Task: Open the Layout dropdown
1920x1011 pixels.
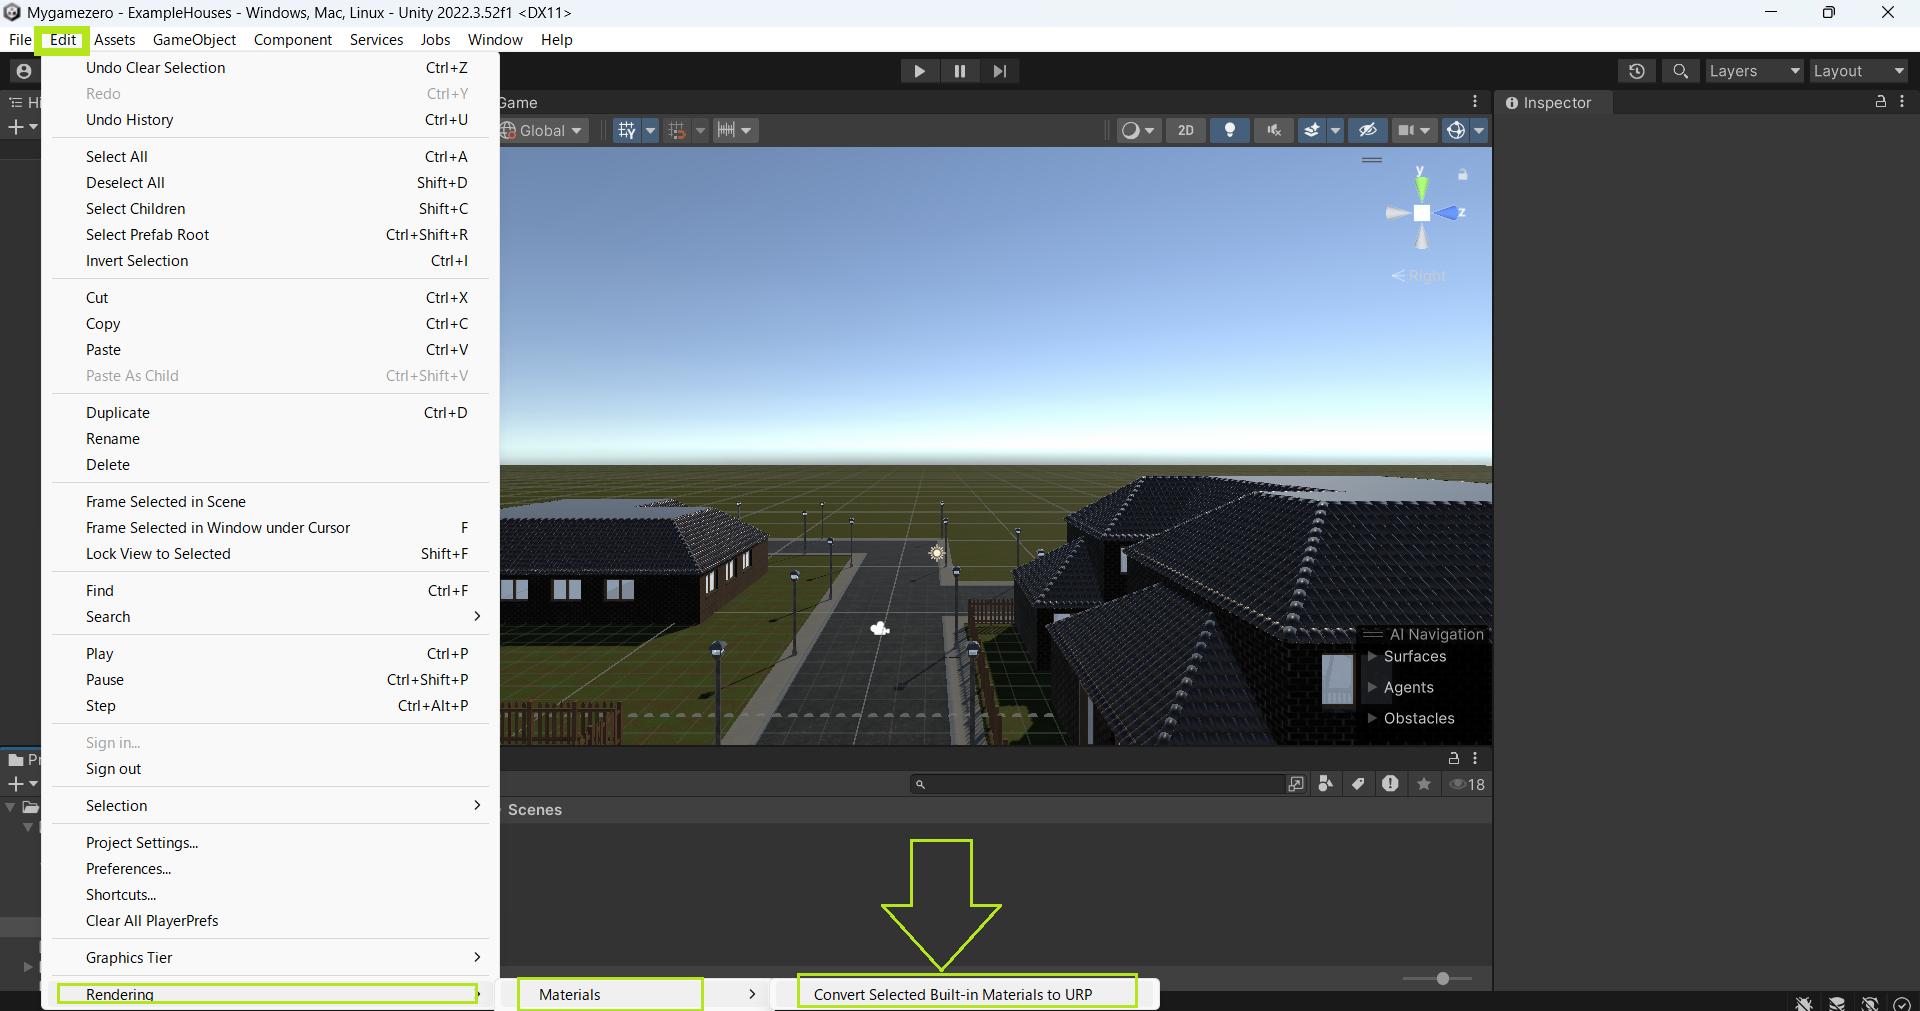Action: click(x=1858, y=71)
